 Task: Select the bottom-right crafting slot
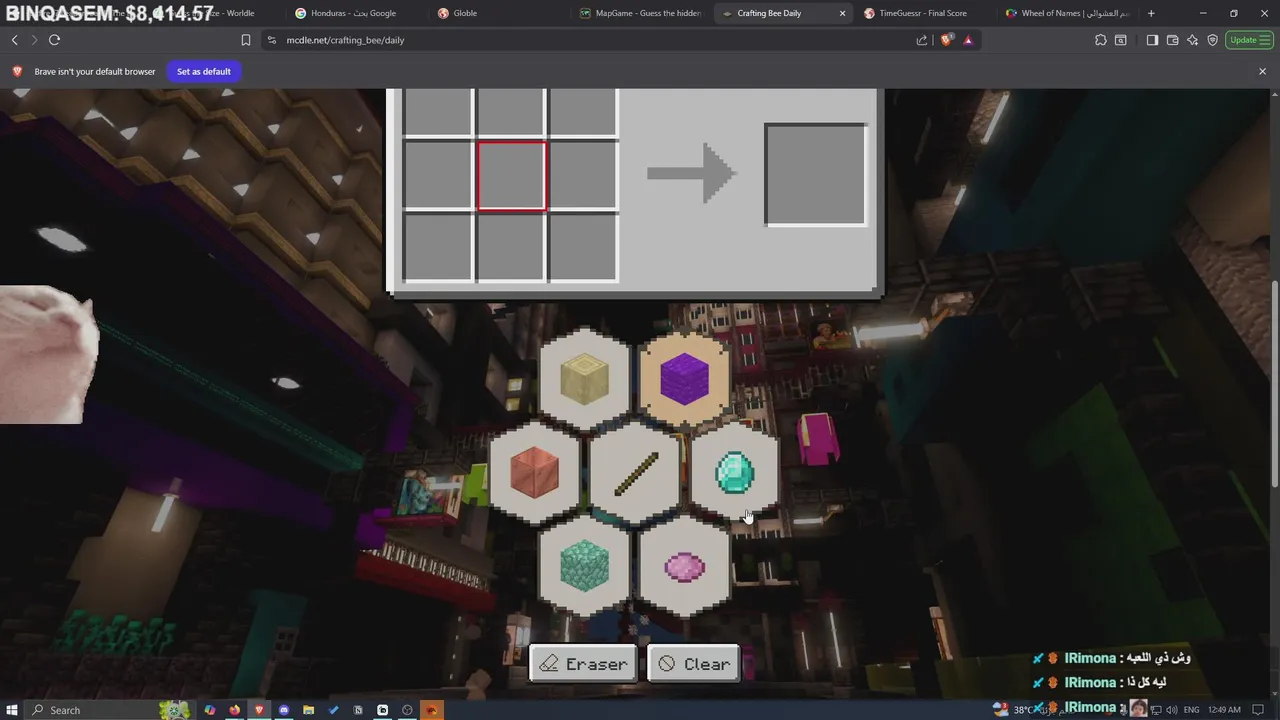[584, 247]
